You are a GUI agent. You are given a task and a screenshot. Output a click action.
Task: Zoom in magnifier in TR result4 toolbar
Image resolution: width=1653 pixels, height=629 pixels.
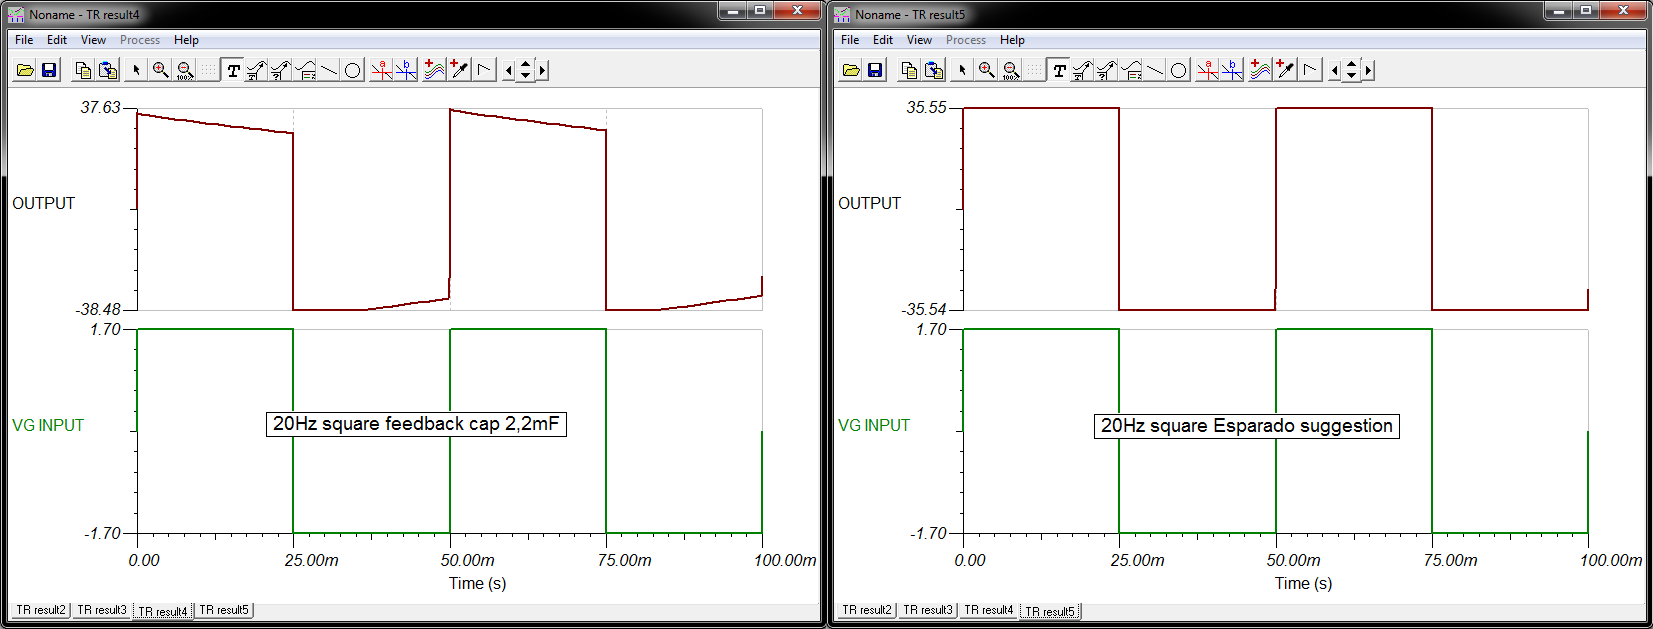[160, 70]
